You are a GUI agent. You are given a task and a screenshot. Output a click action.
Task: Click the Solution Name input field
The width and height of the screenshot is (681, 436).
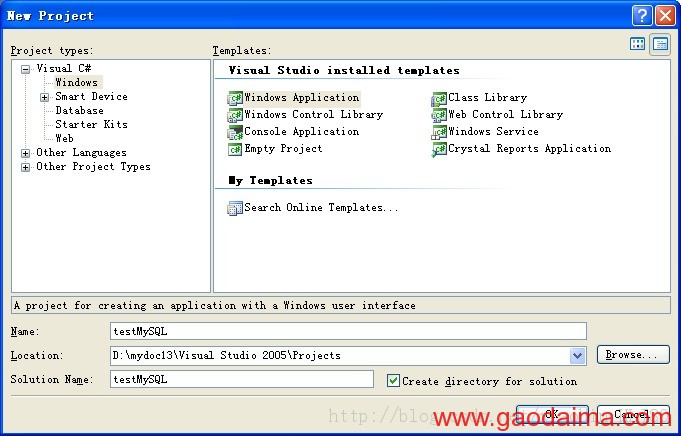click(x=242, y=379)
